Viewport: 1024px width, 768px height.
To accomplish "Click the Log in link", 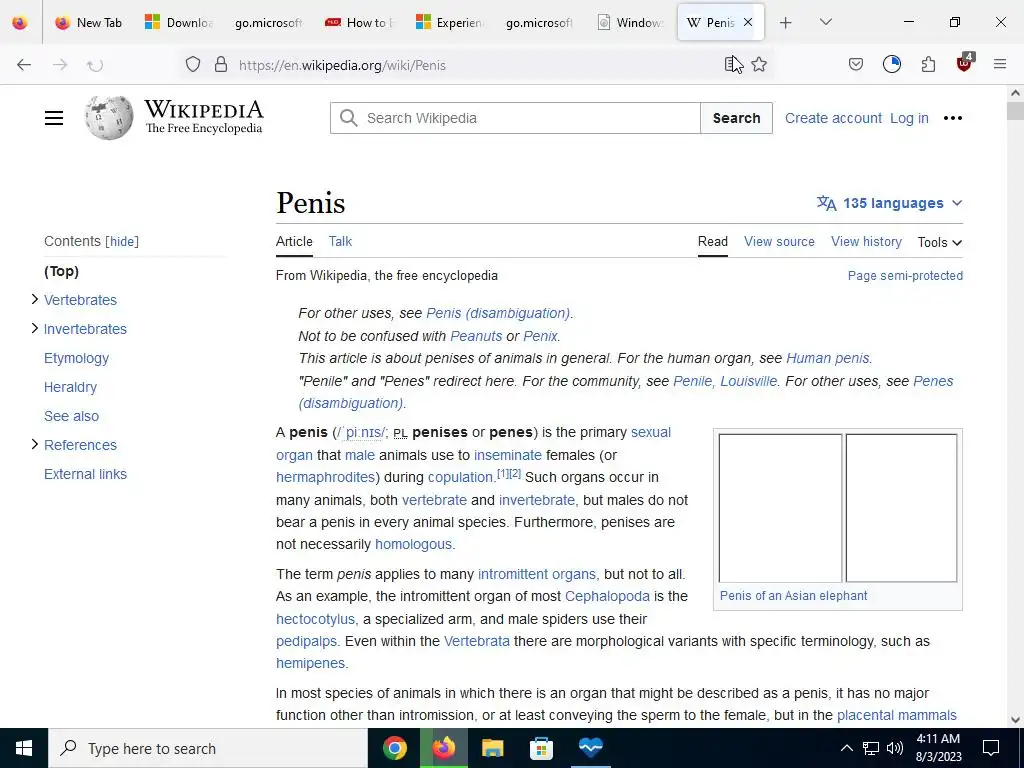I will [x=909, y=118].
